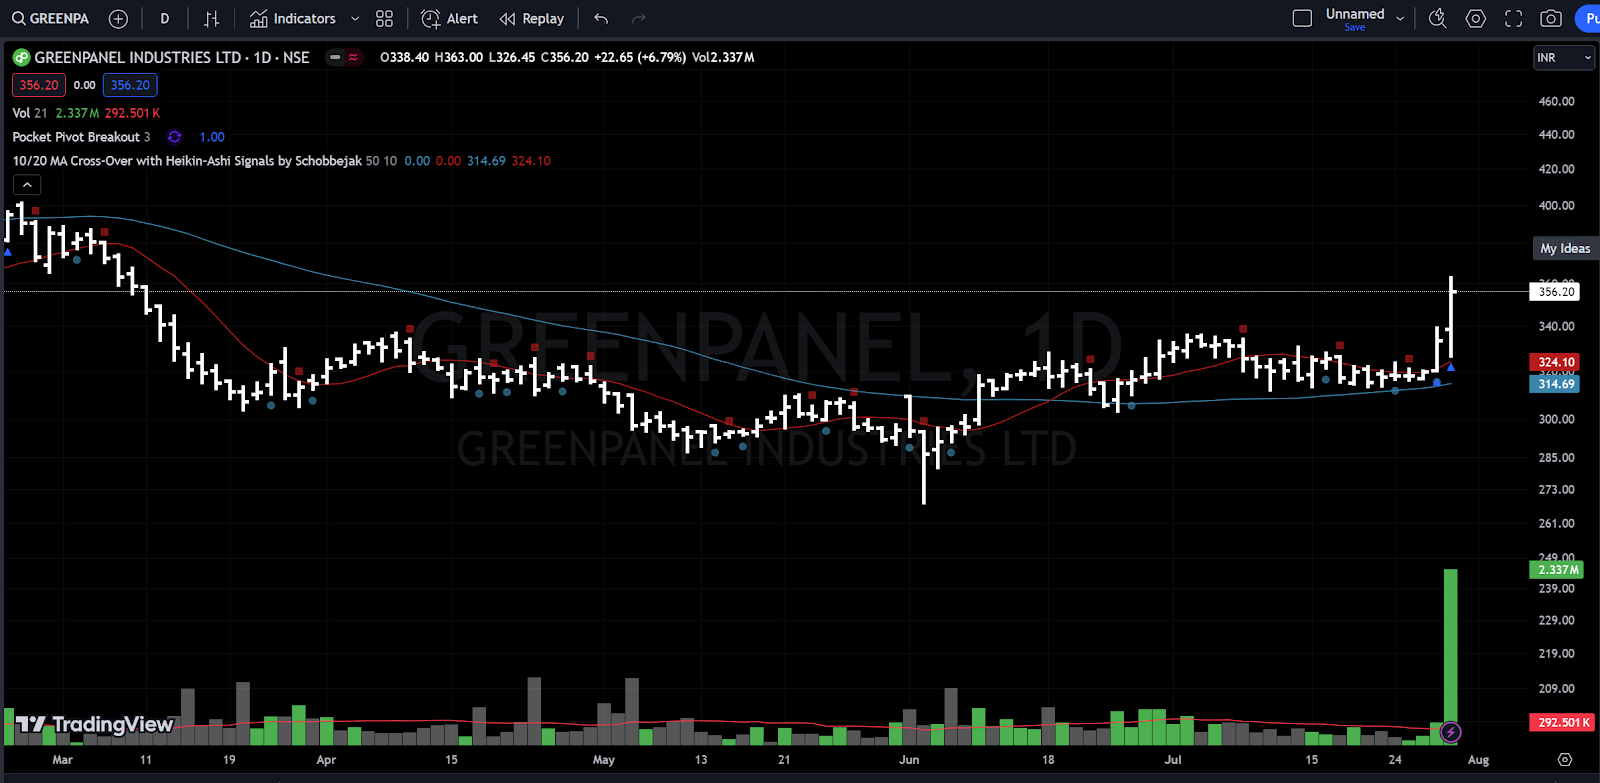Open the D timeframe interval selector
The width and height of the screenshot is (1600, 783).
tap(165, 18)
